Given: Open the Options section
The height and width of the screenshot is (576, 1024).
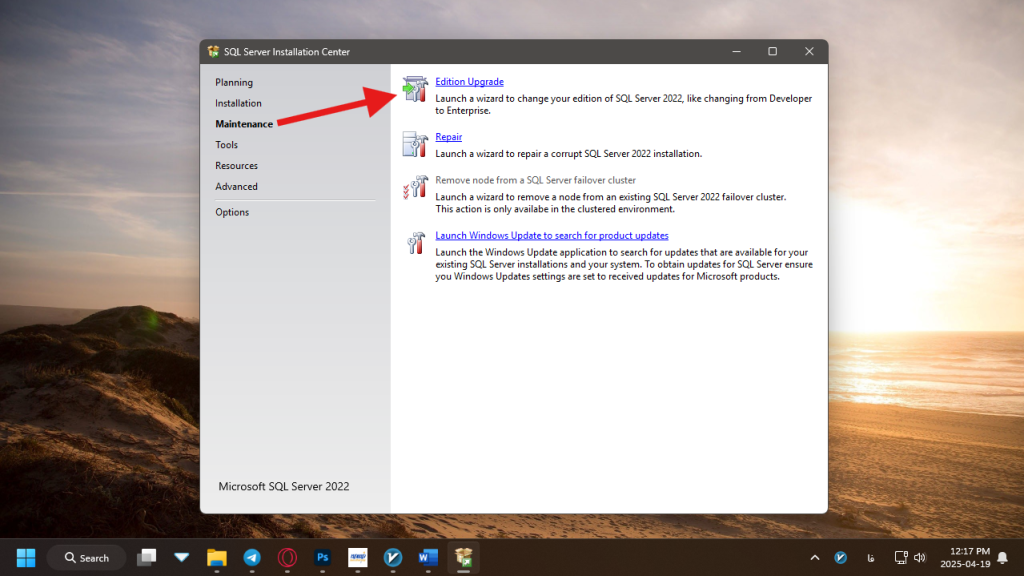Looking at the screenshot, I should (x=232, y=212).
